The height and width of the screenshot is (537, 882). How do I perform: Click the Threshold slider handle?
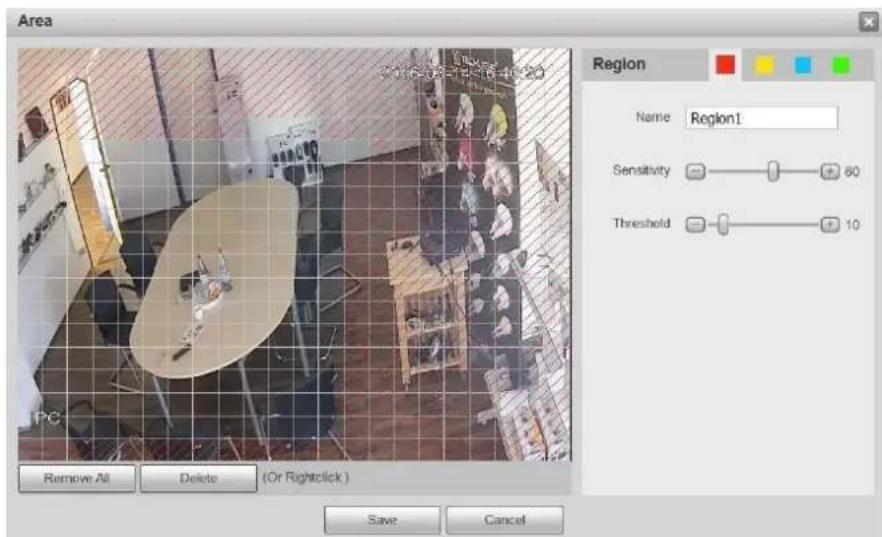(723, 224)
